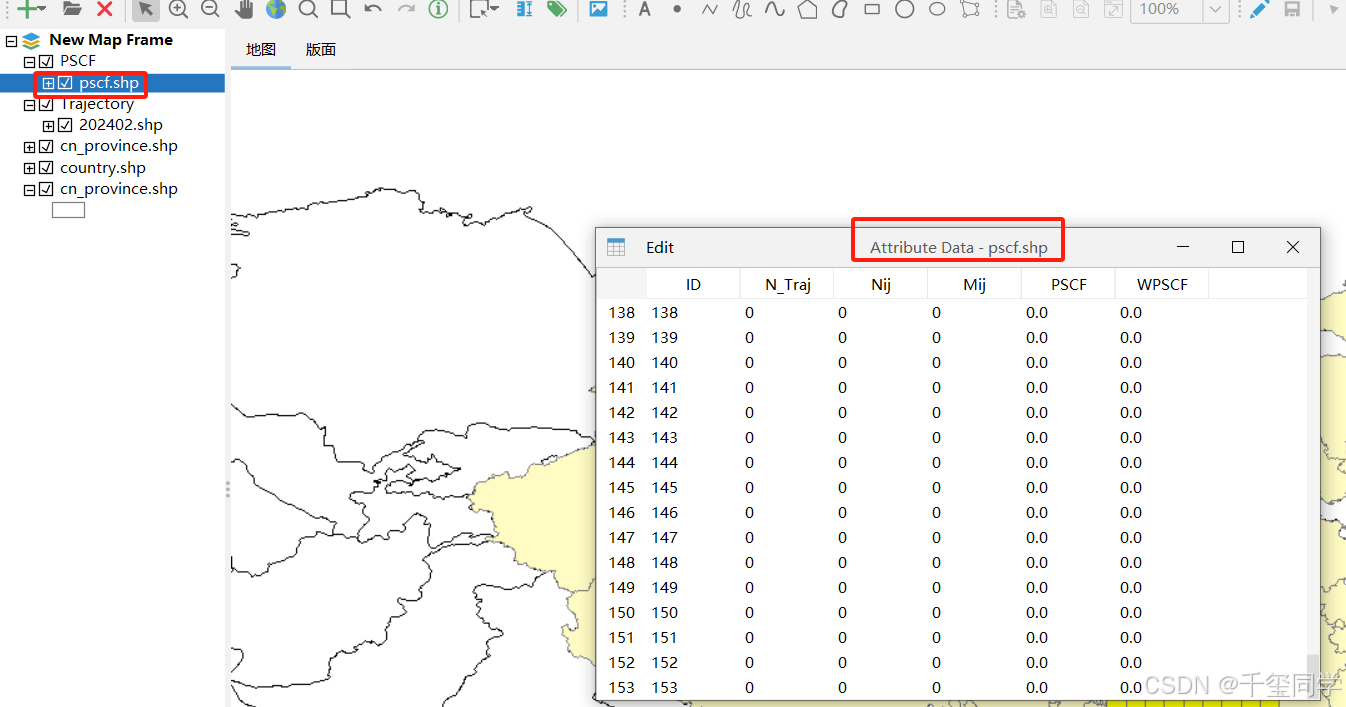1346x707 pixels.
Task: Click the 100% zoom input field
Action: (x=1167, y=9)
